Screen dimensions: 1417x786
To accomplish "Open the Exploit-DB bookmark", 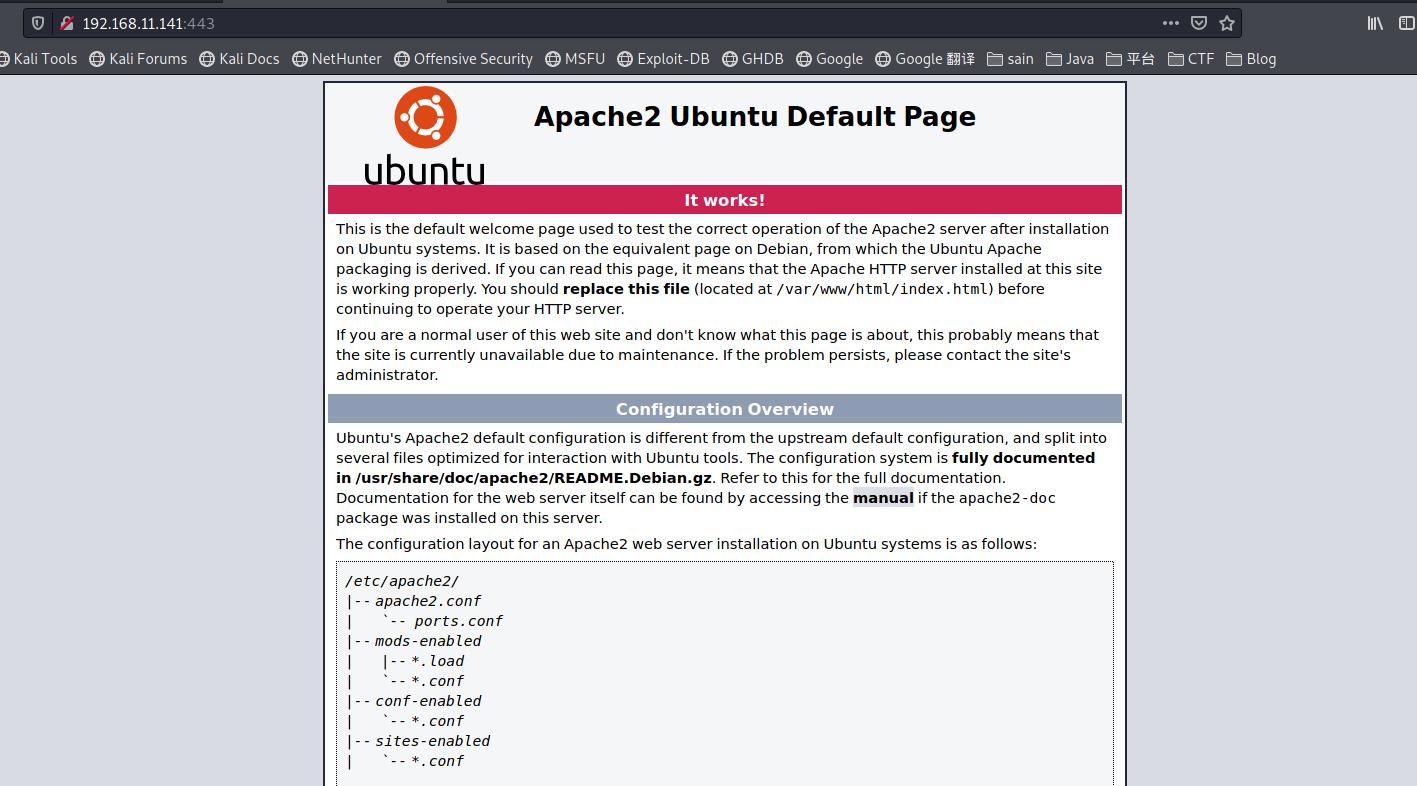I will [x=664, y=59].
